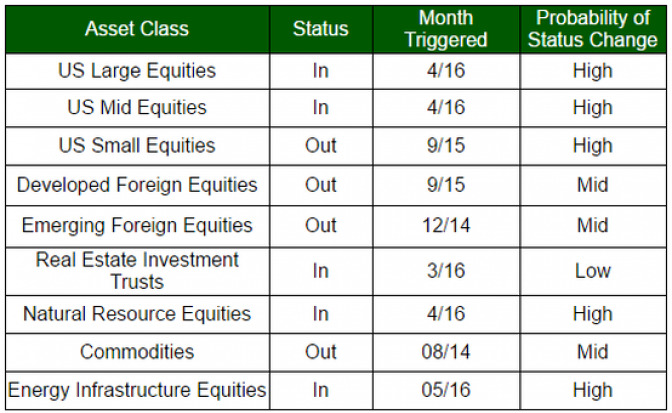The width and height of the screenshot is (672, 413).
Task: Click the Asset Class column header
Action: tap(137, 29)
